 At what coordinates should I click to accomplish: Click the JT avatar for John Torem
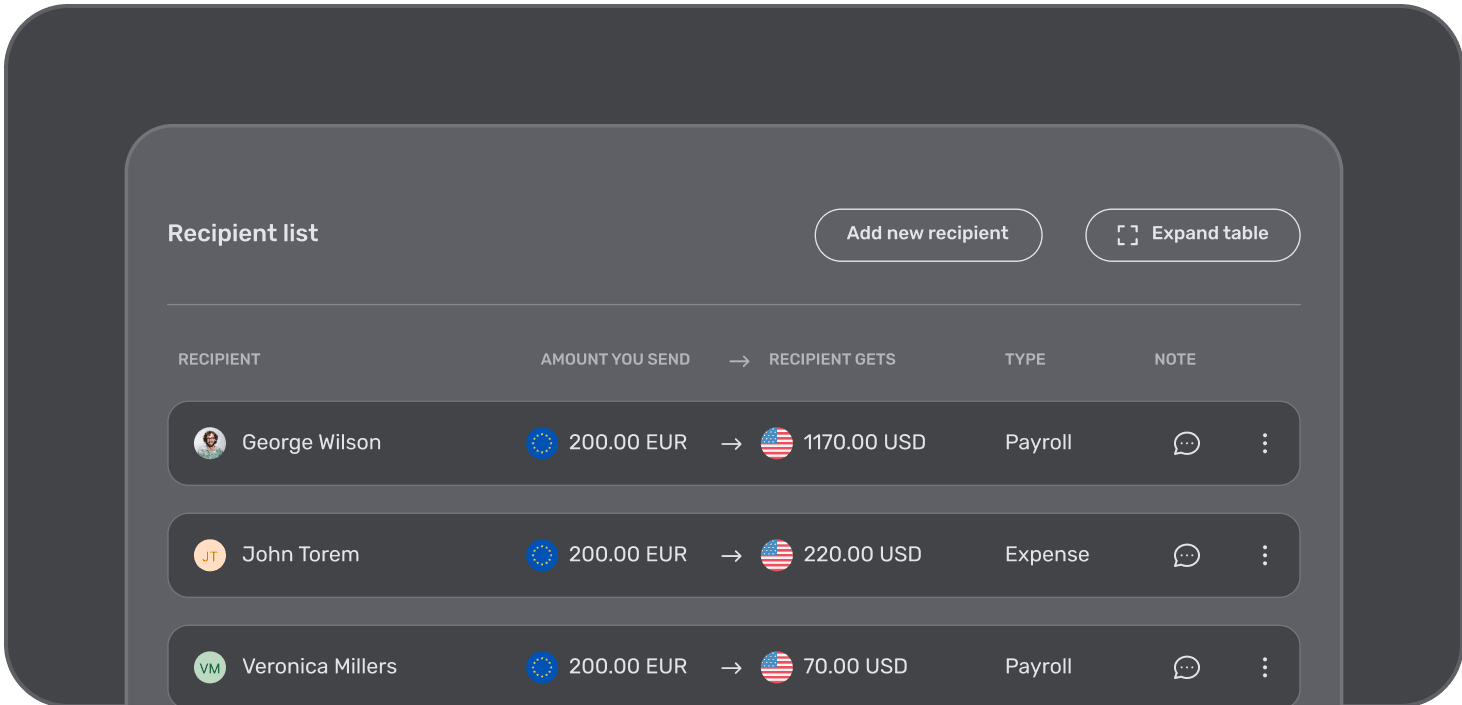210,555
